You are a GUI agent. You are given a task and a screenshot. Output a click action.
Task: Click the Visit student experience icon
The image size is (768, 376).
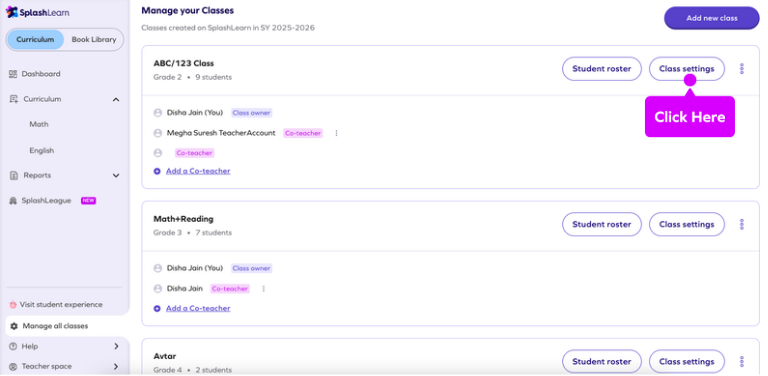[13, 305]
